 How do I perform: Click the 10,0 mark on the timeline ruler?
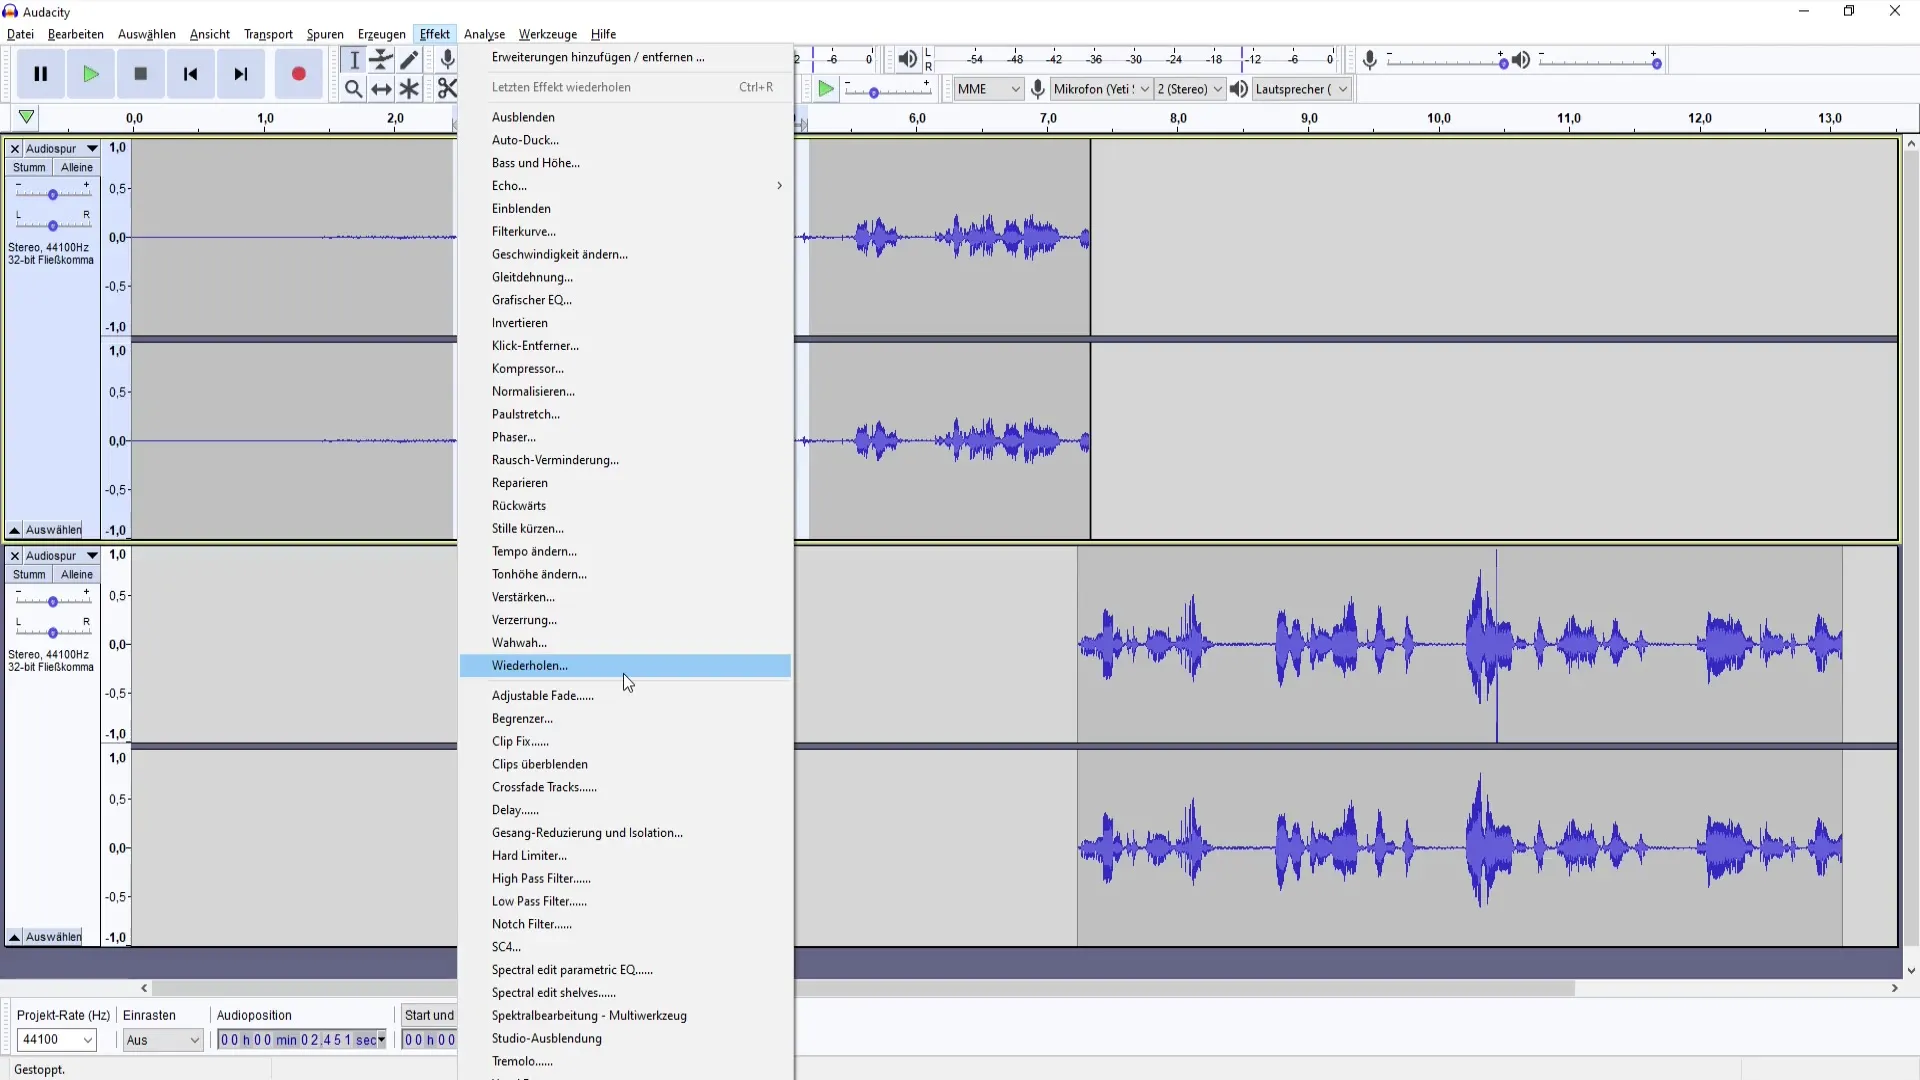1438,118
